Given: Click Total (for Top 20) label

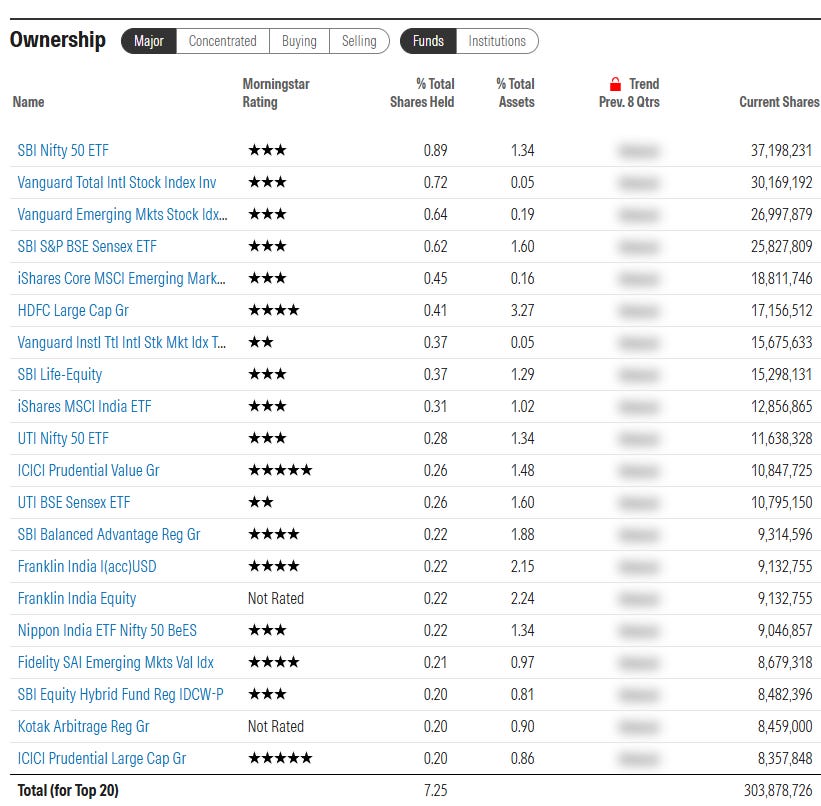Looking at the screenshot, I should point(68,790).
